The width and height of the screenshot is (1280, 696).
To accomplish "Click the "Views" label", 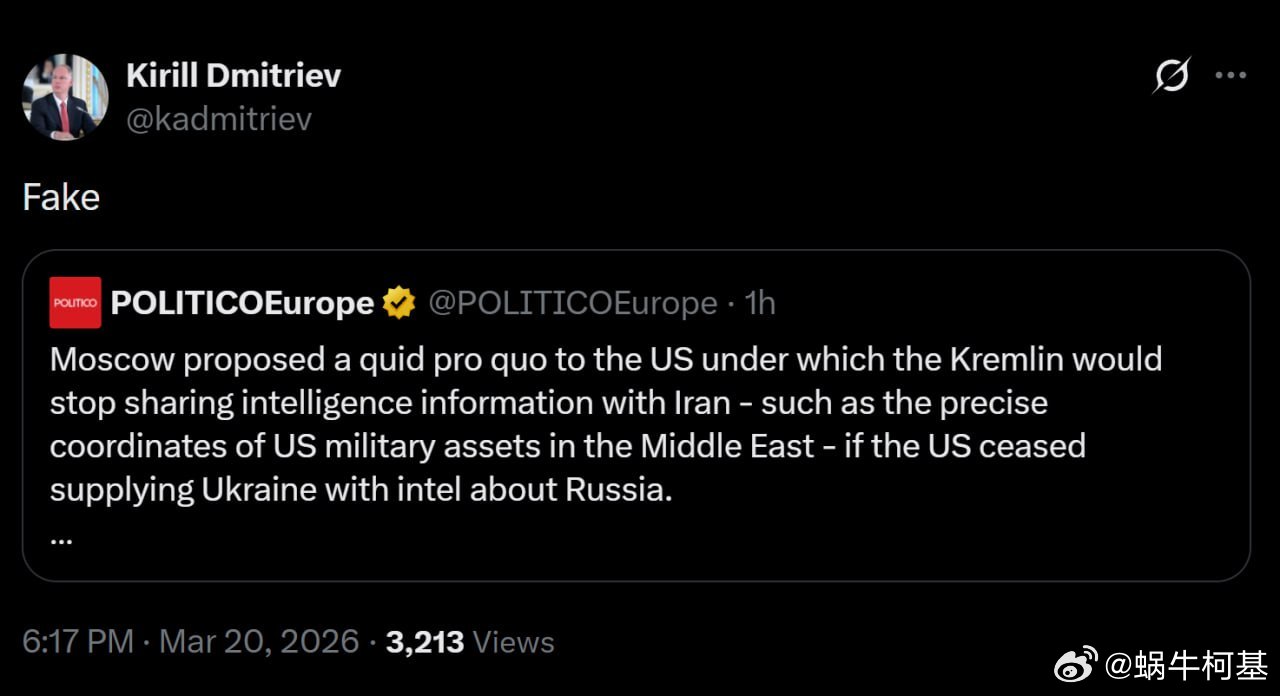I will (513, 641).
